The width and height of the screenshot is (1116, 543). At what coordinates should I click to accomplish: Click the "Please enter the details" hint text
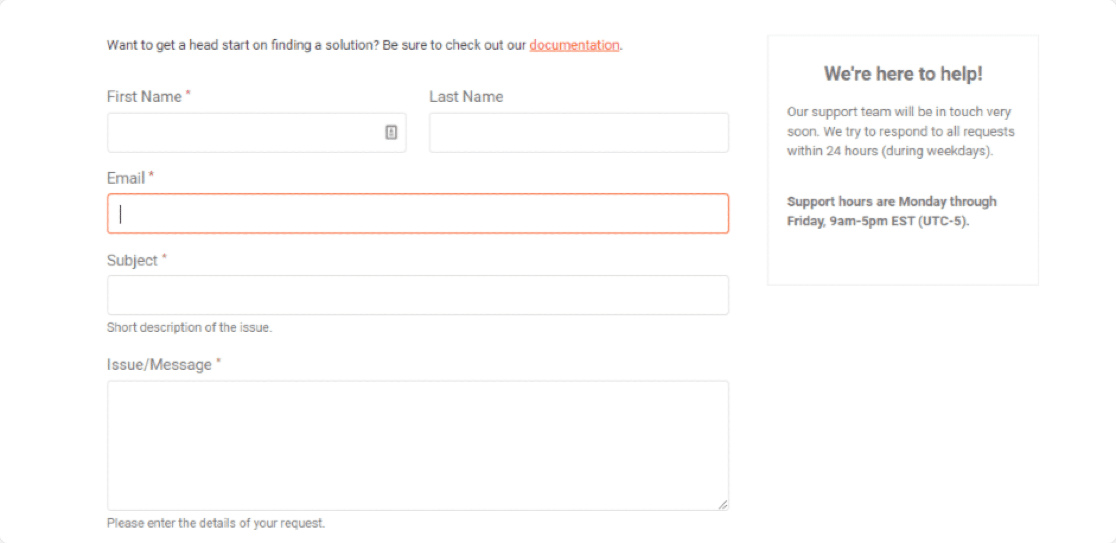point(216,523)
